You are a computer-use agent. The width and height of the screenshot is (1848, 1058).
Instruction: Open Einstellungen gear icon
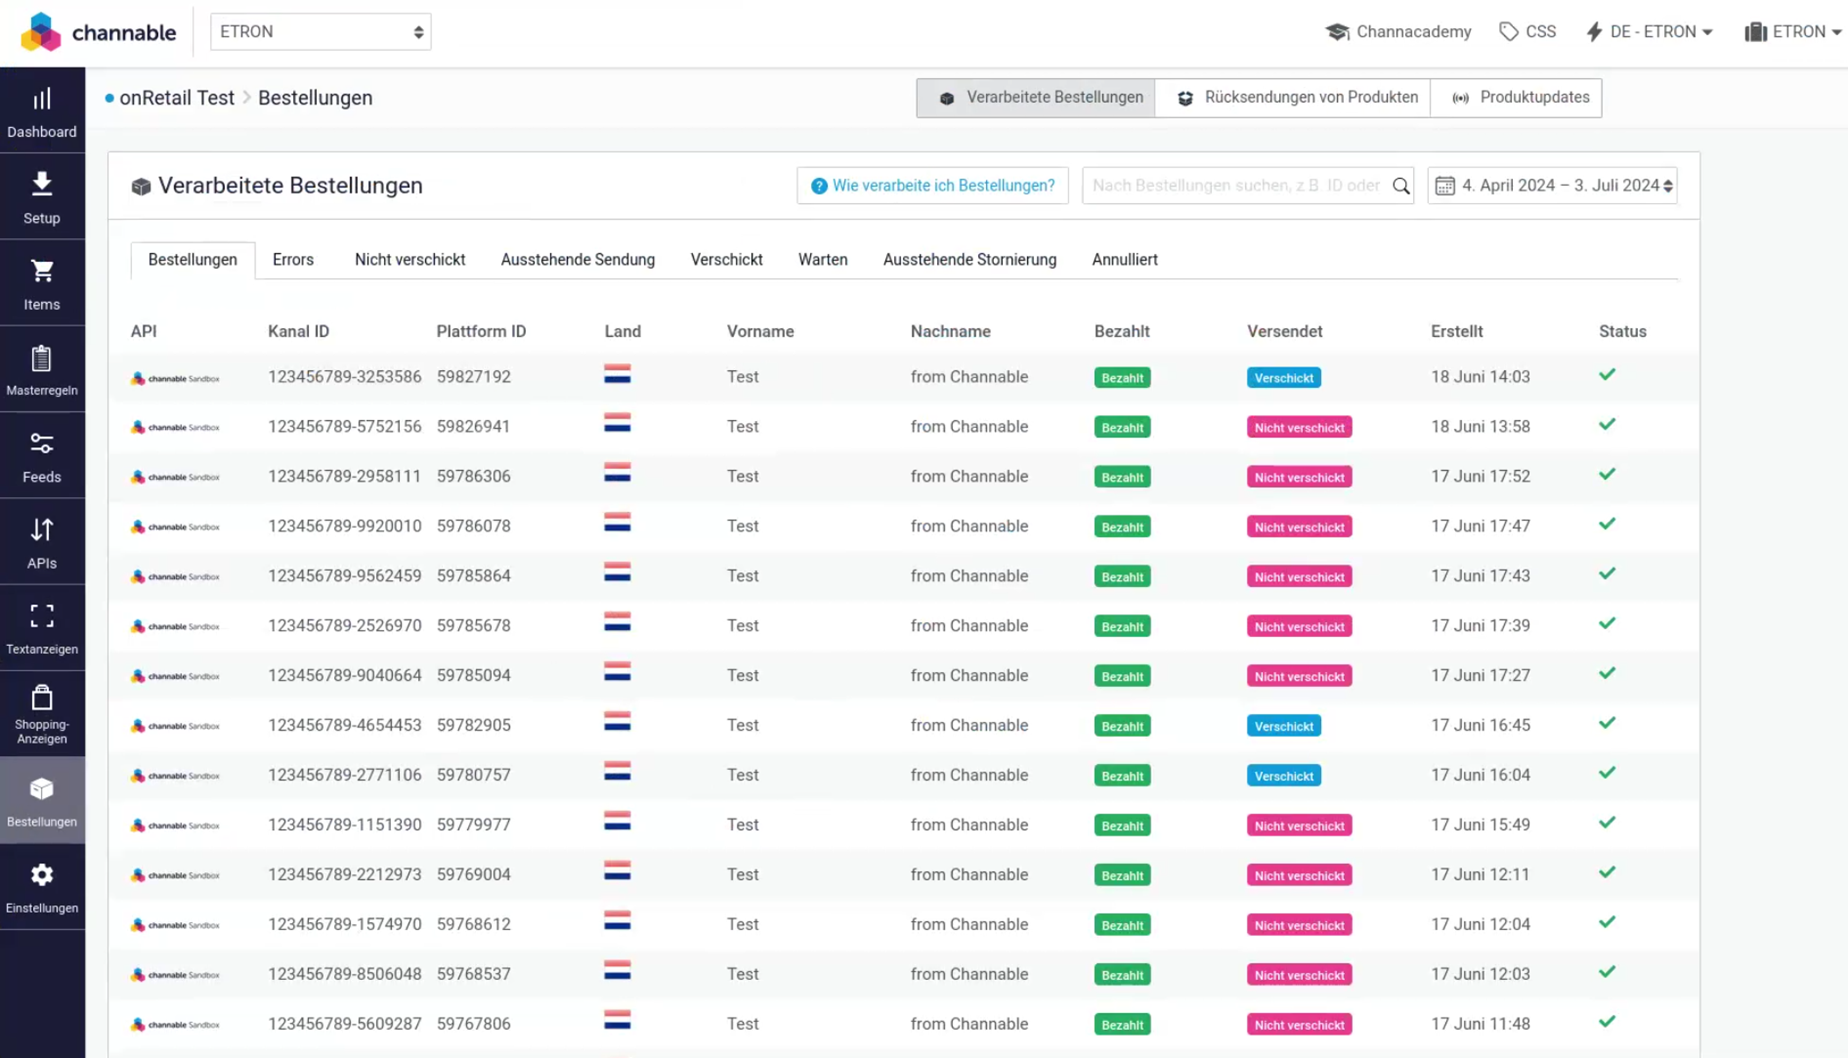(42, 887)
